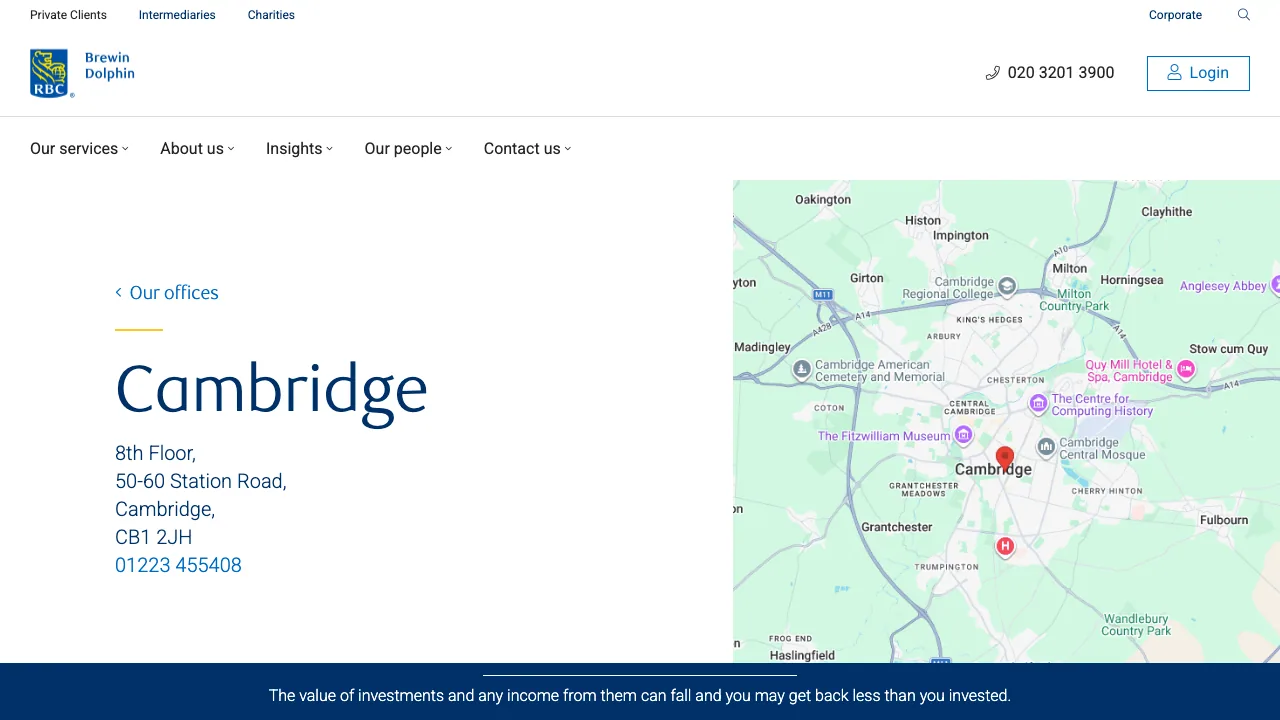Expand the Our services dropdown

pyautogui.click(x=78, y=148)
